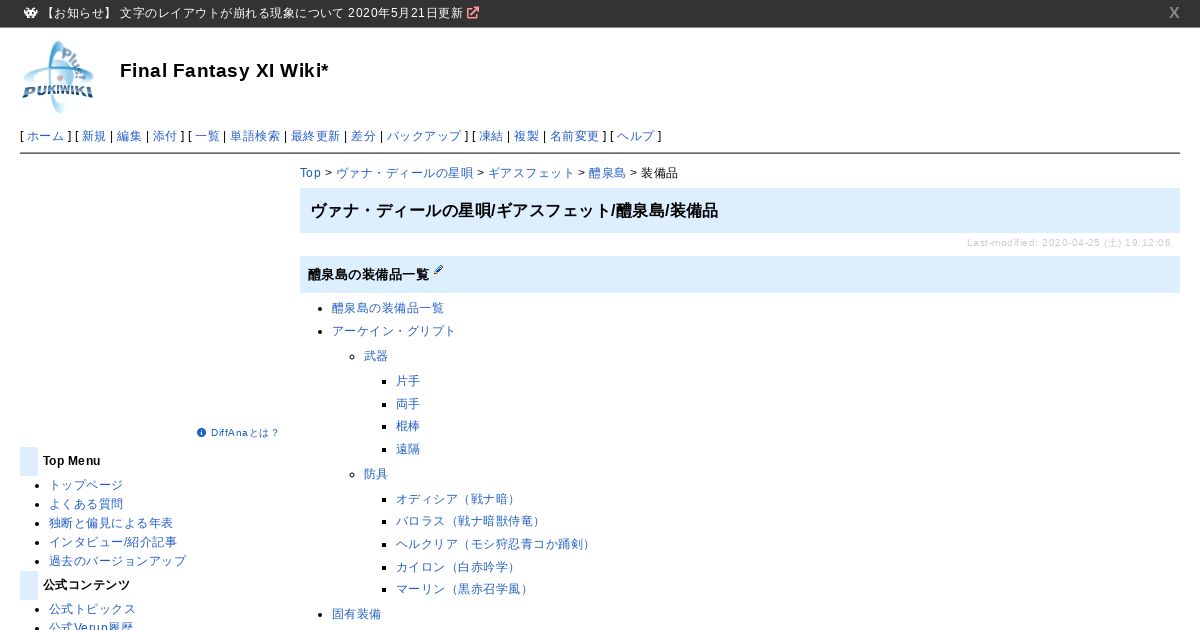Open the external link icon in notice bar
The height and width of the screenshot is (630, 1200).
[473, 13]
